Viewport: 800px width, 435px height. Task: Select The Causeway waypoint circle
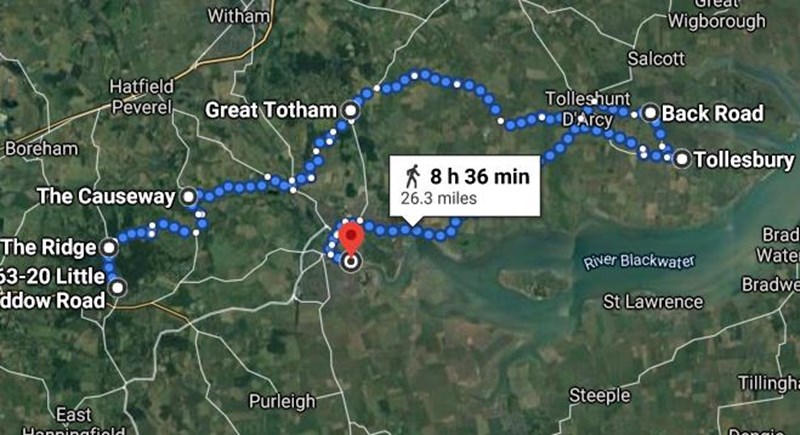point(189,196)
